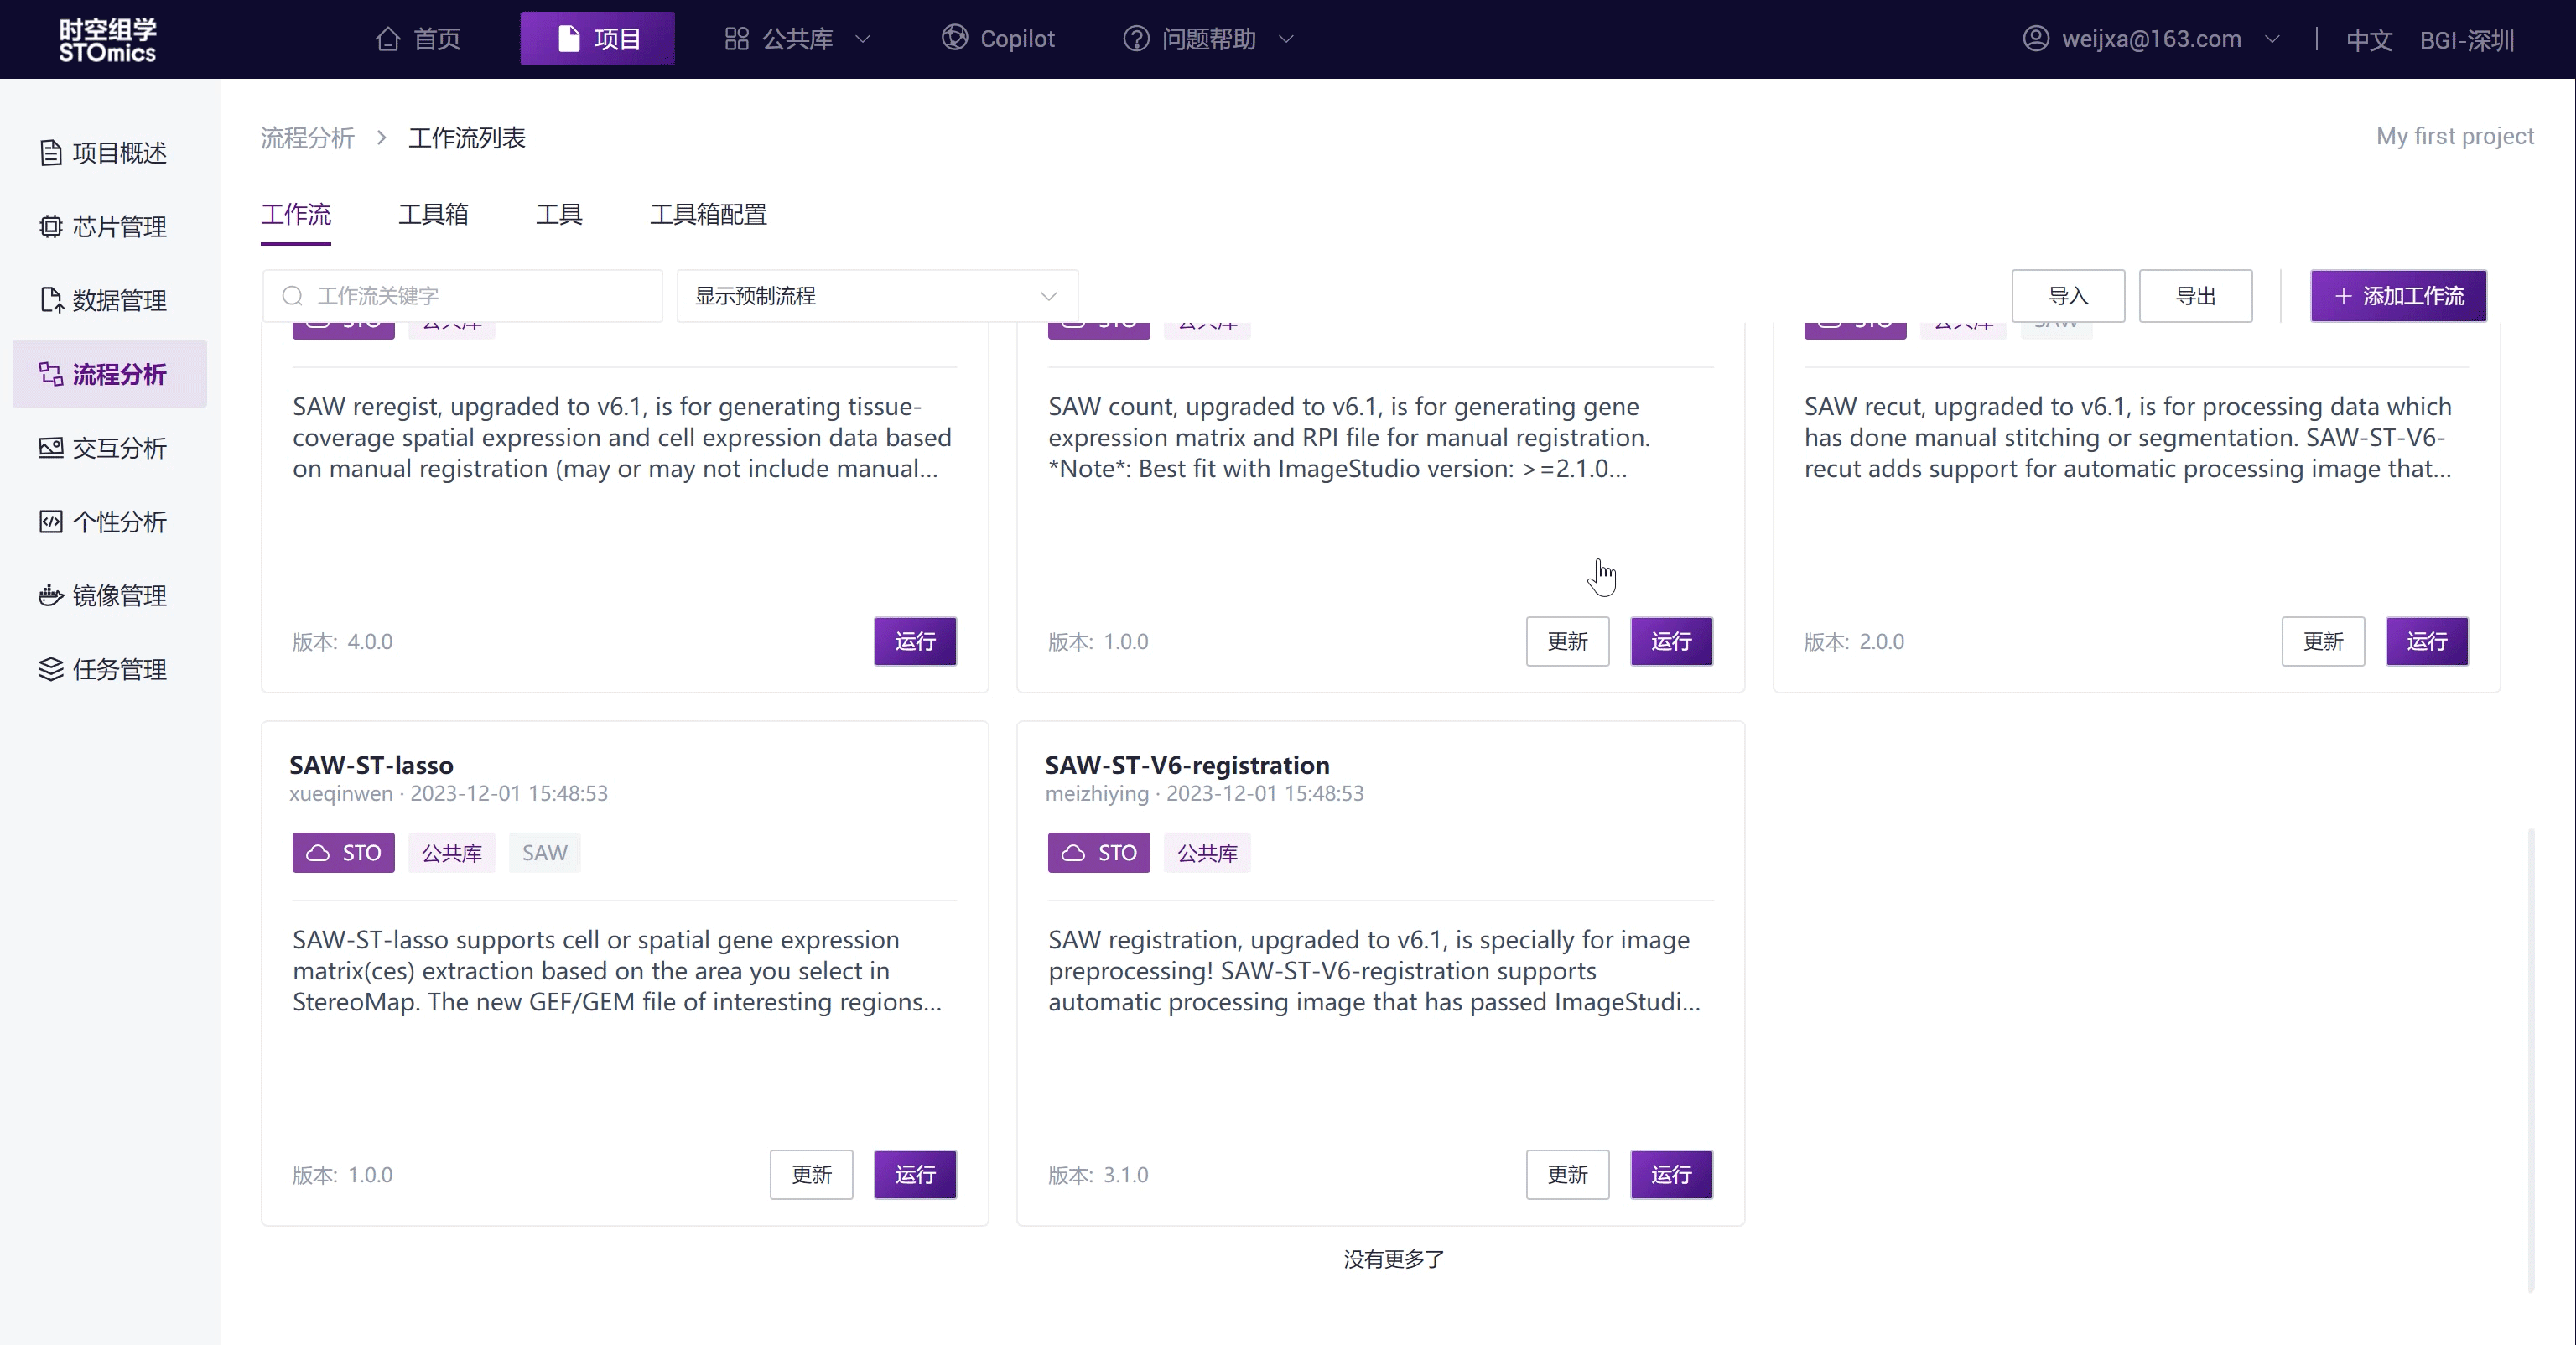2576x1345 pixels.
Task: Click the 添加工作流 button
Action: [x=2397, y=296]
